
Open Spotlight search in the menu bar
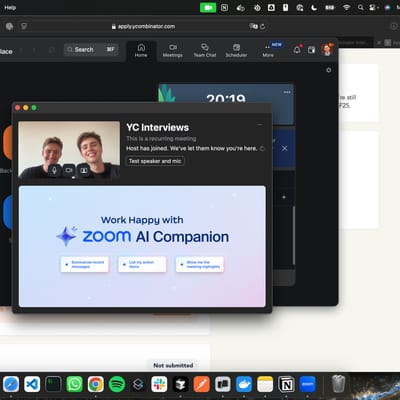(360, 7)
